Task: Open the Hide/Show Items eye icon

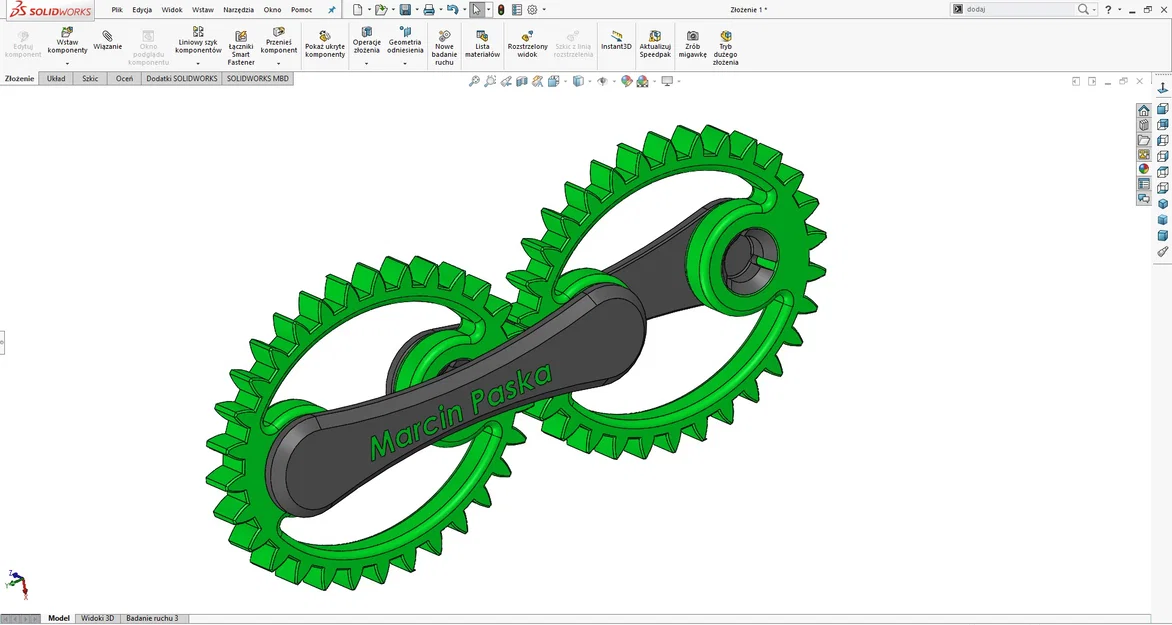Action: (603, 81)
